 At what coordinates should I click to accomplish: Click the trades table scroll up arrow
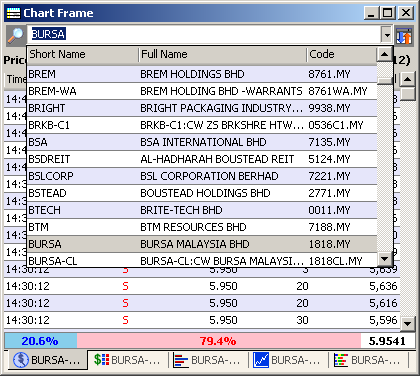pos(407,79)
